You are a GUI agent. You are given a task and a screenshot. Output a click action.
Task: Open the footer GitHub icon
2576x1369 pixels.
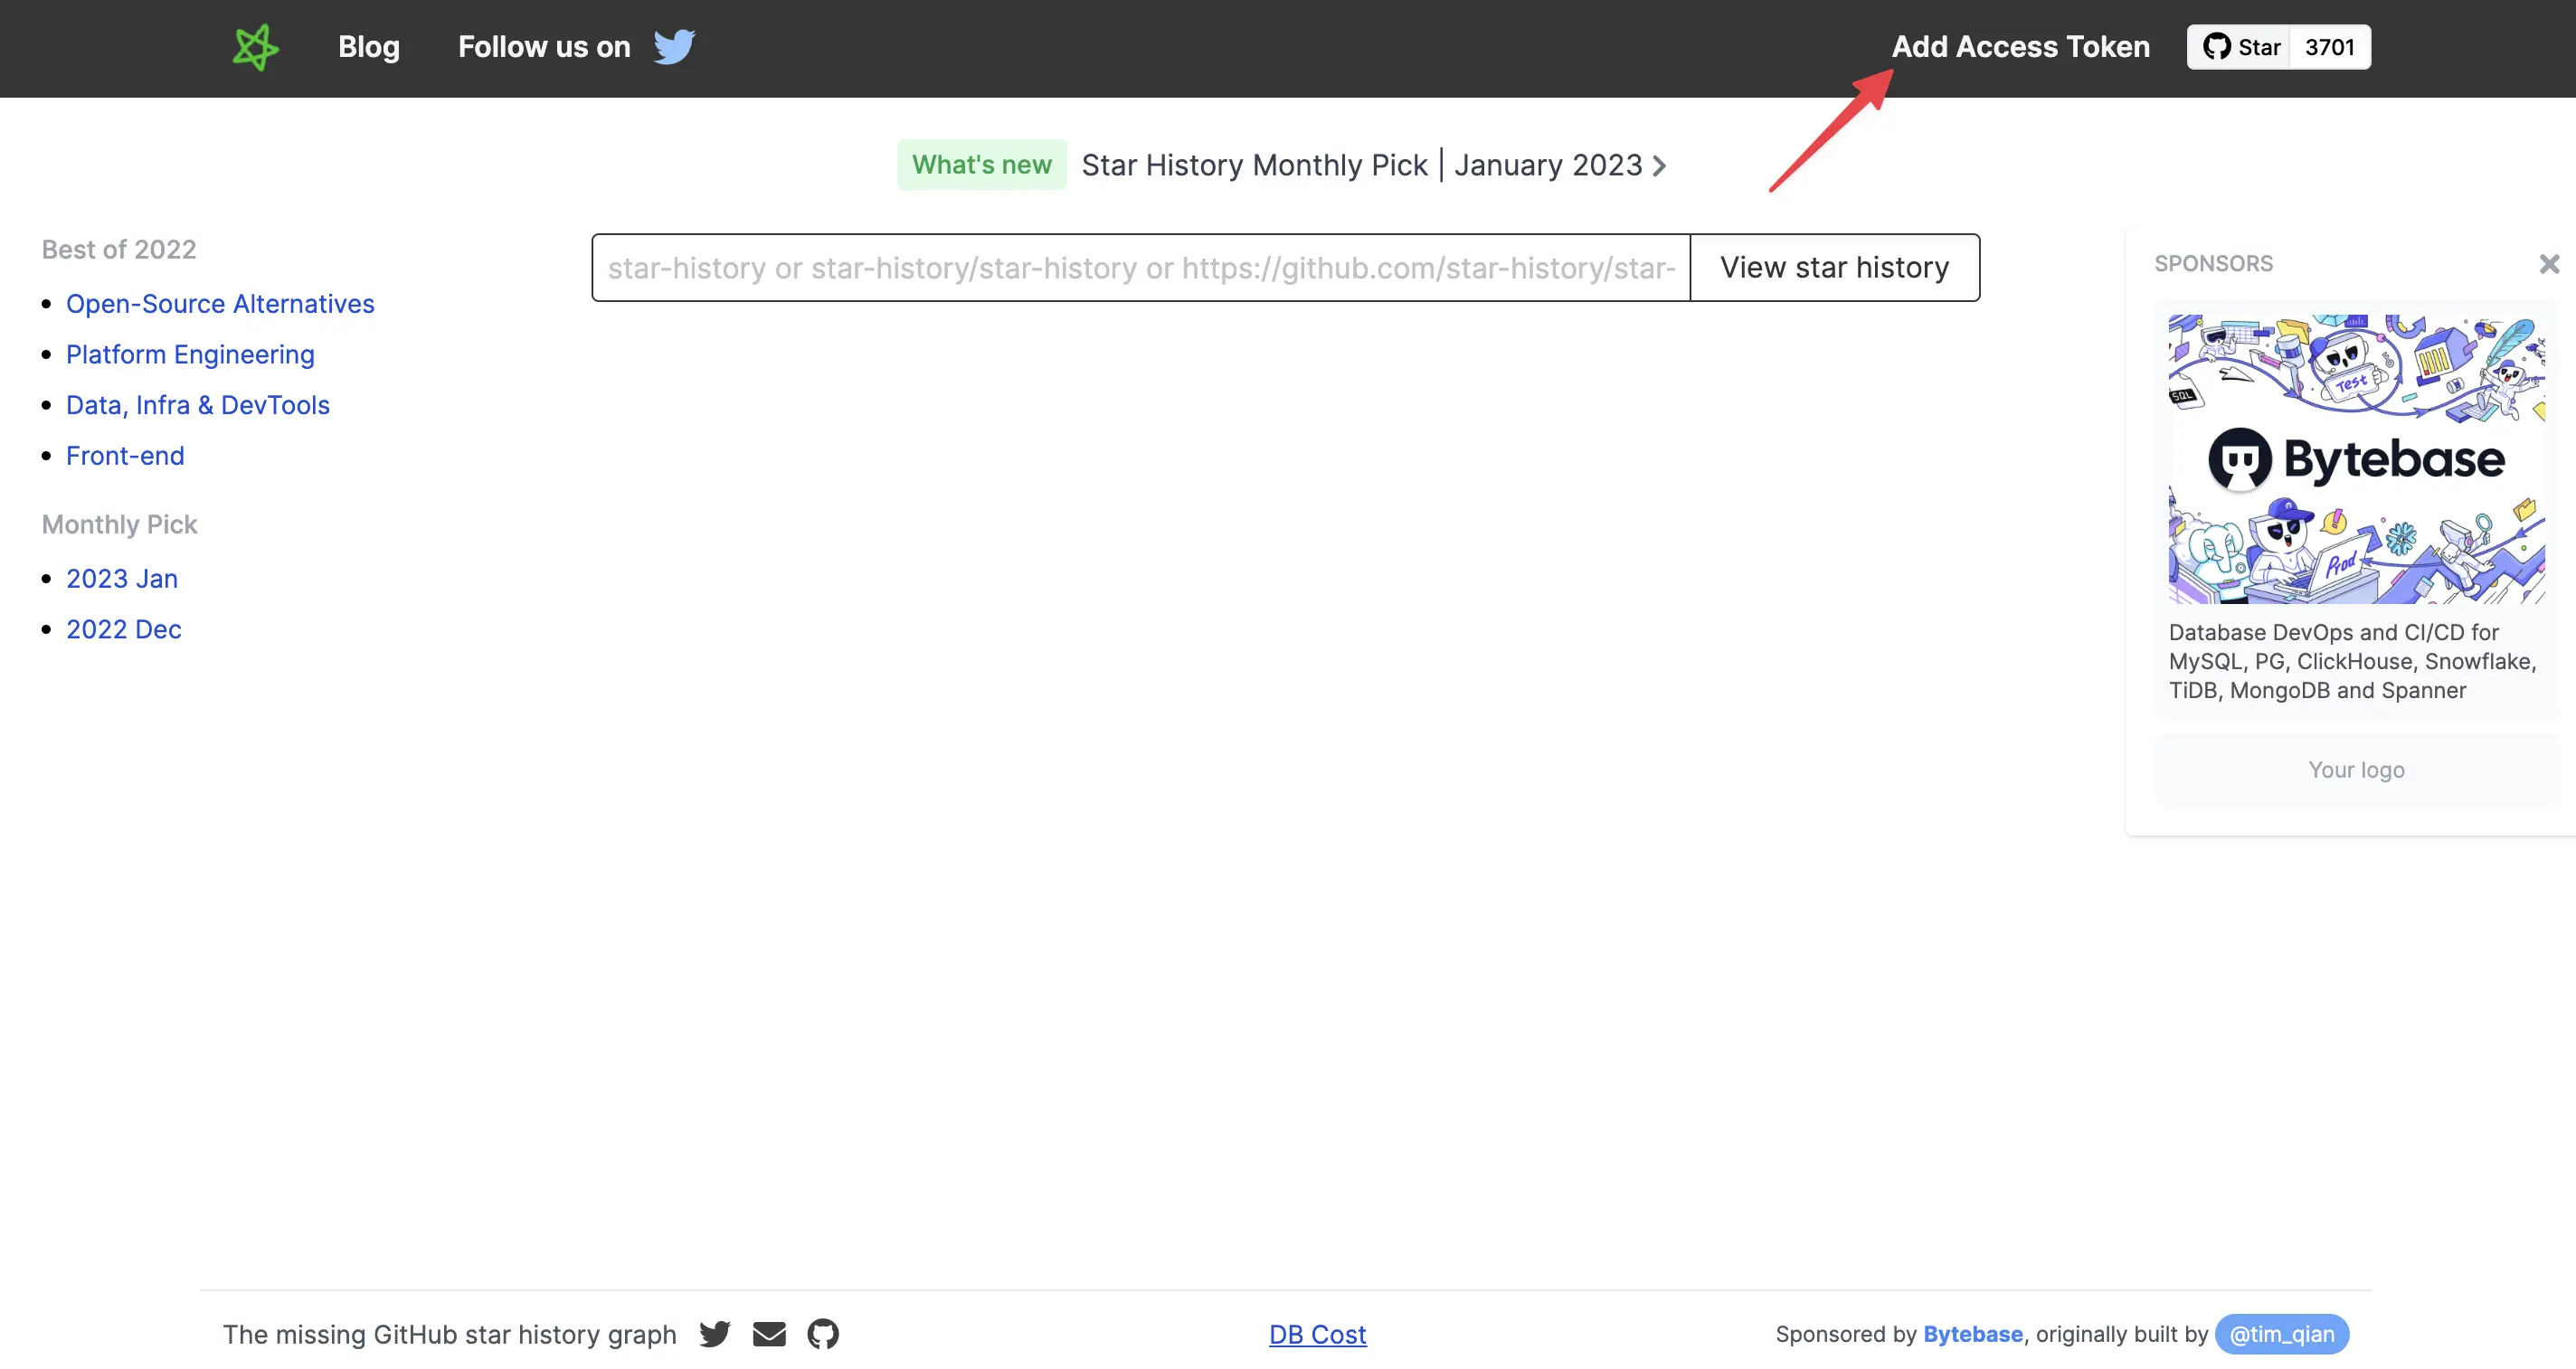(823, 1334)
